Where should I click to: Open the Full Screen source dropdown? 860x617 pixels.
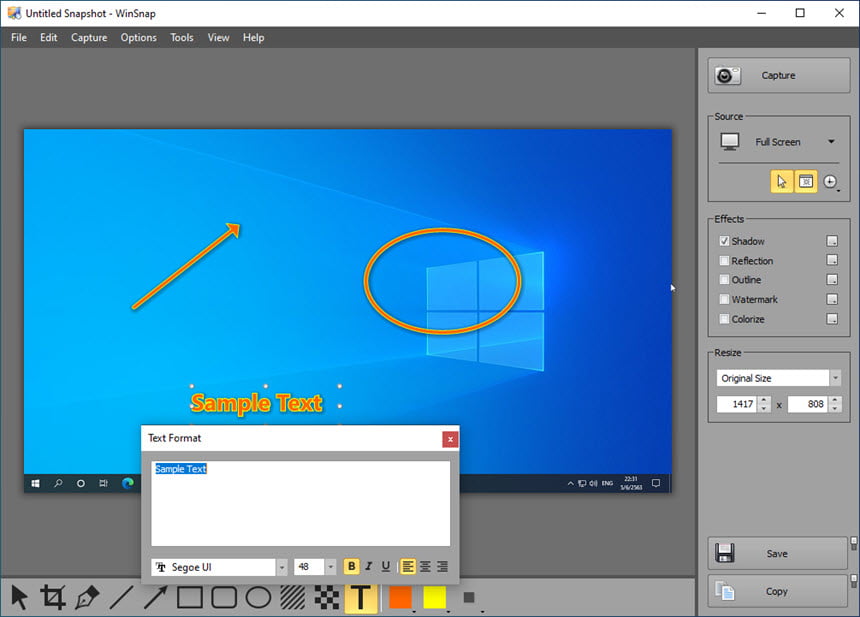[778, 141]
